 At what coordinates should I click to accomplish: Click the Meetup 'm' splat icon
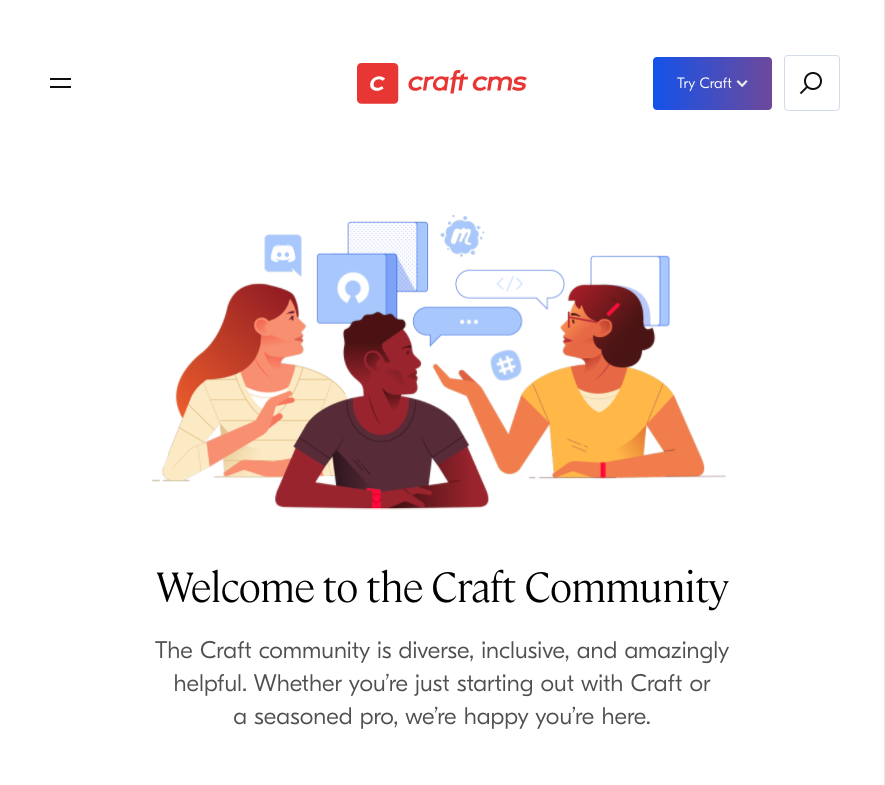[x=462, y=235]
